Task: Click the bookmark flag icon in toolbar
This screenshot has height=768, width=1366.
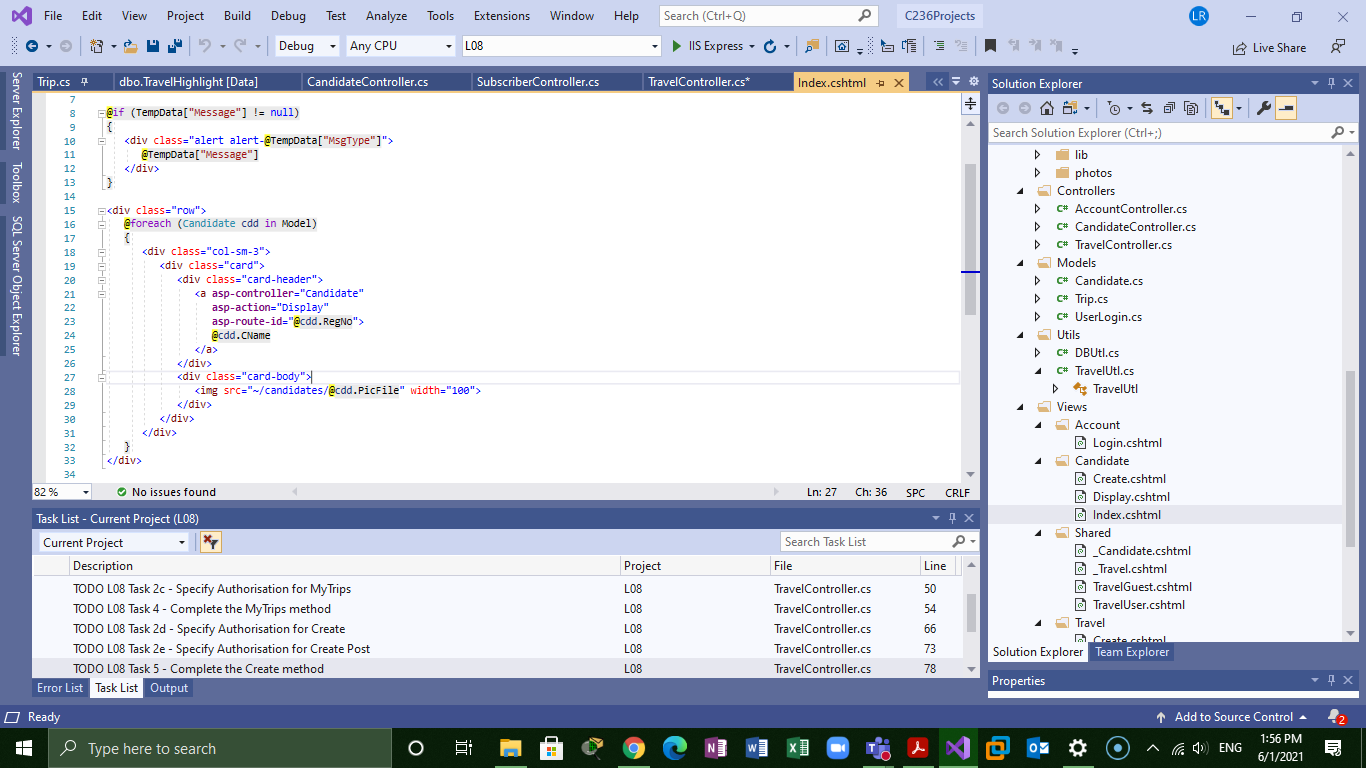Action: pyautogui.click(x=990, y=46)
